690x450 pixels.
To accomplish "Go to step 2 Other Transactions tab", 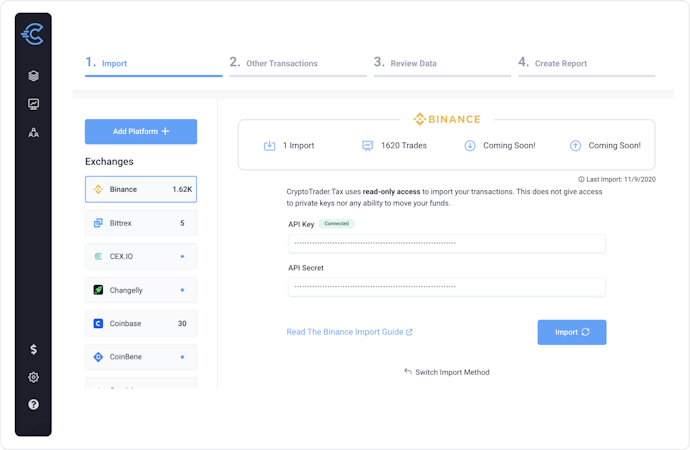I will (298, 64).
